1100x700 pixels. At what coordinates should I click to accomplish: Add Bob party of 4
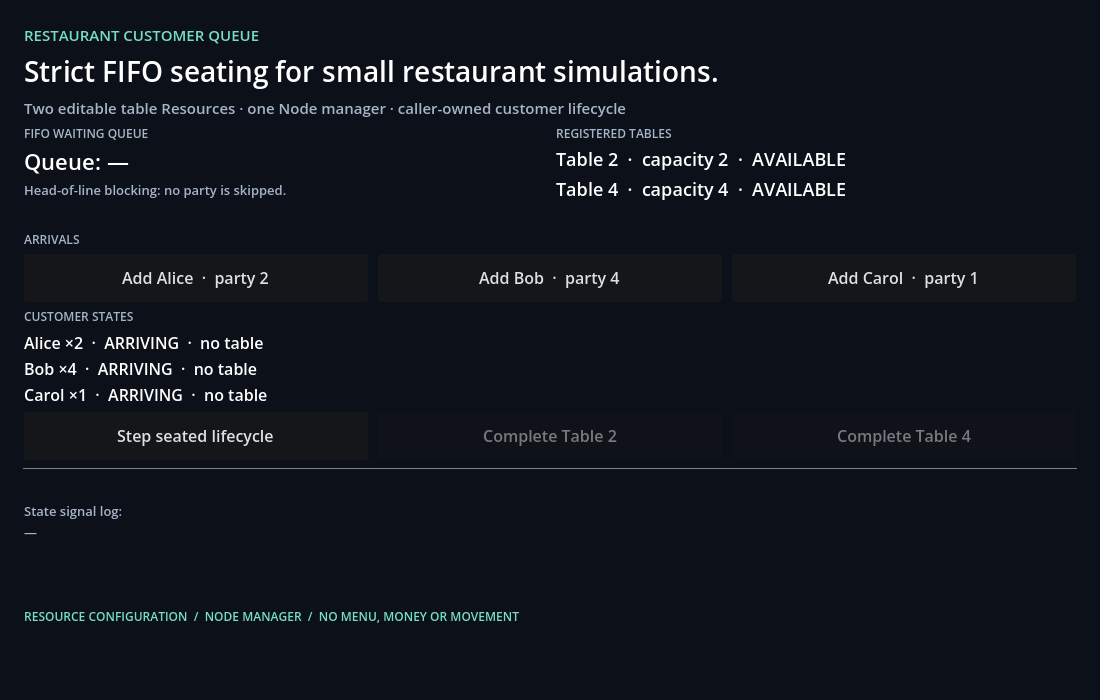(x=549, y=278)
